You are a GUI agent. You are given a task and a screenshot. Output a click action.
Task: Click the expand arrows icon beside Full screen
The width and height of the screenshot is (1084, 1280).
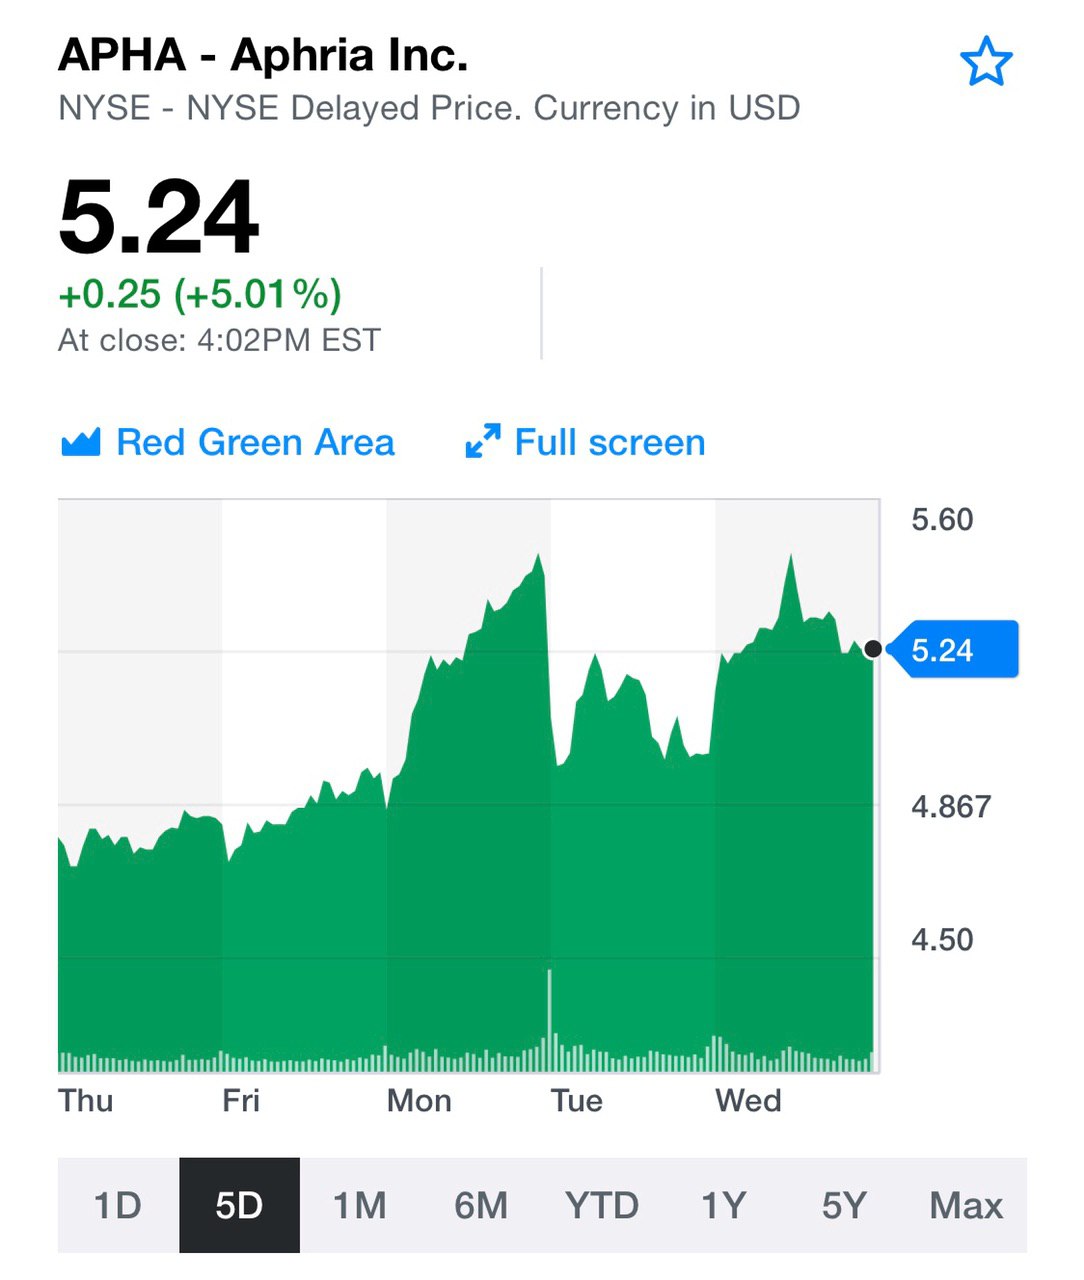[x=483, y=442]
